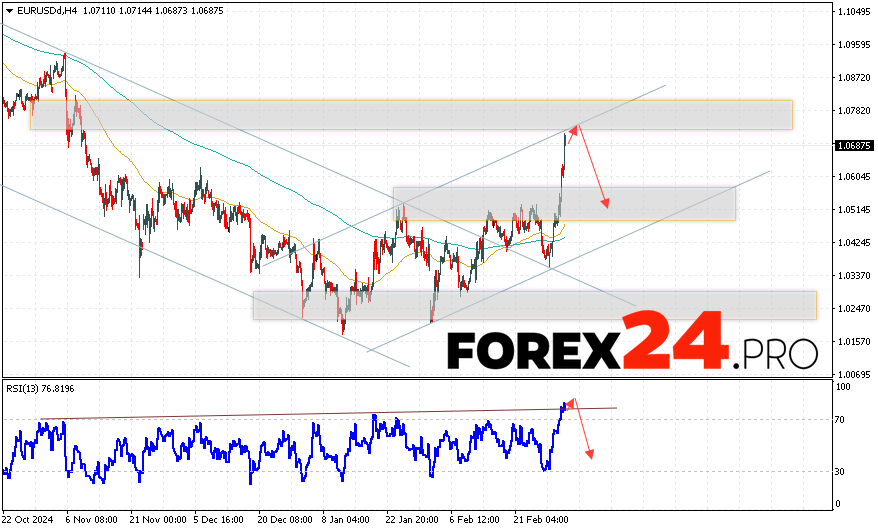
Task: Click the 6 Nov 08:00 time label
Action: pos(91,520)
